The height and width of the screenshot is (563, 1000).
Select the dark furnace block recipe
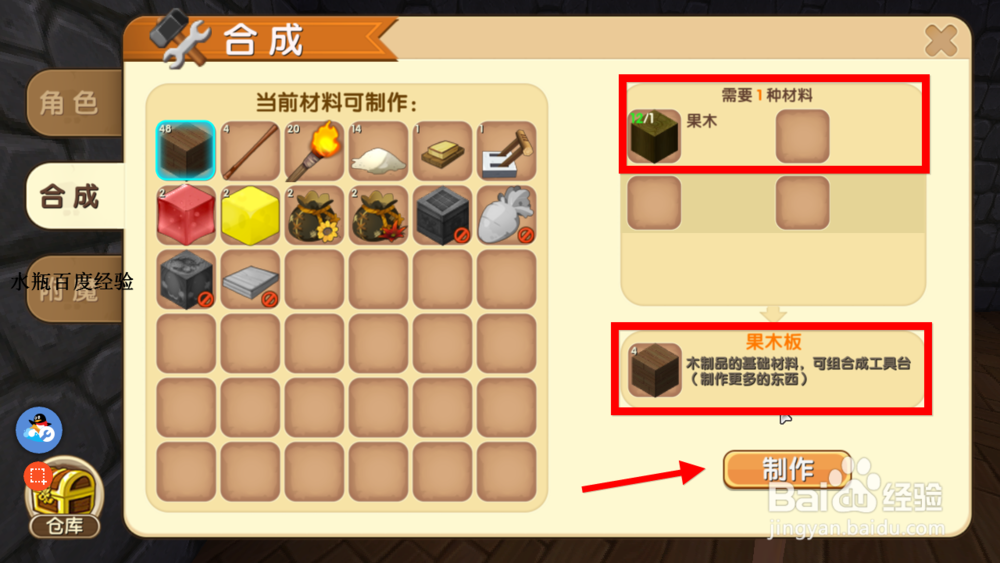tap(443, 215)
